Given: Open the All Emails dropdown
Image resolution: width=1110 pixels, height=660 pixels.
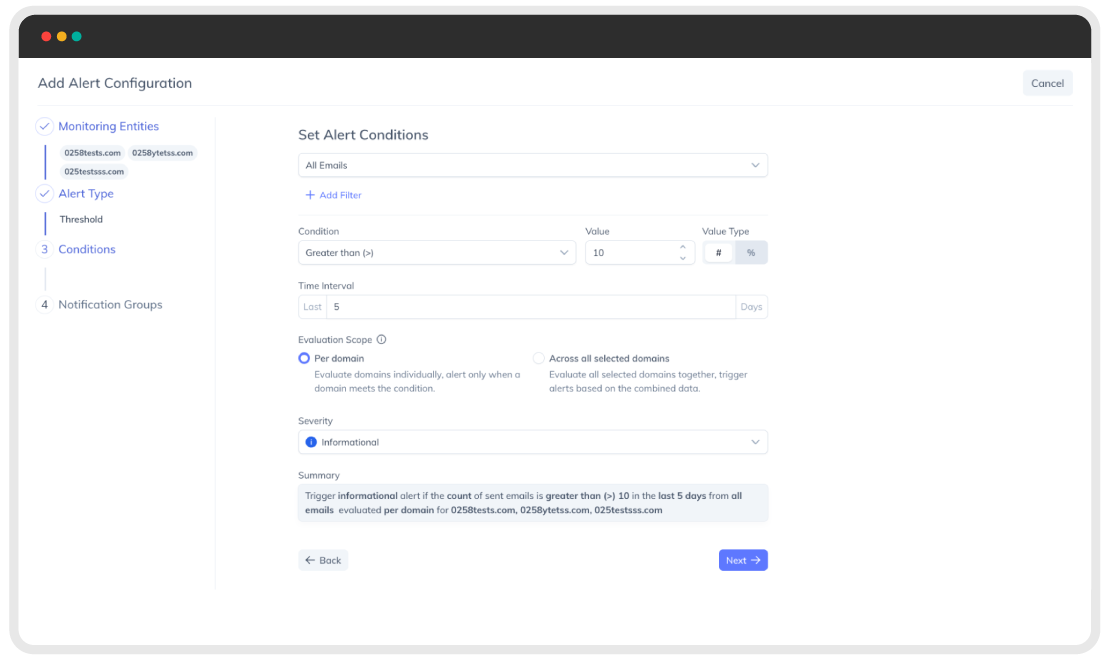Looking at the screenshot, I should (532, 165).
